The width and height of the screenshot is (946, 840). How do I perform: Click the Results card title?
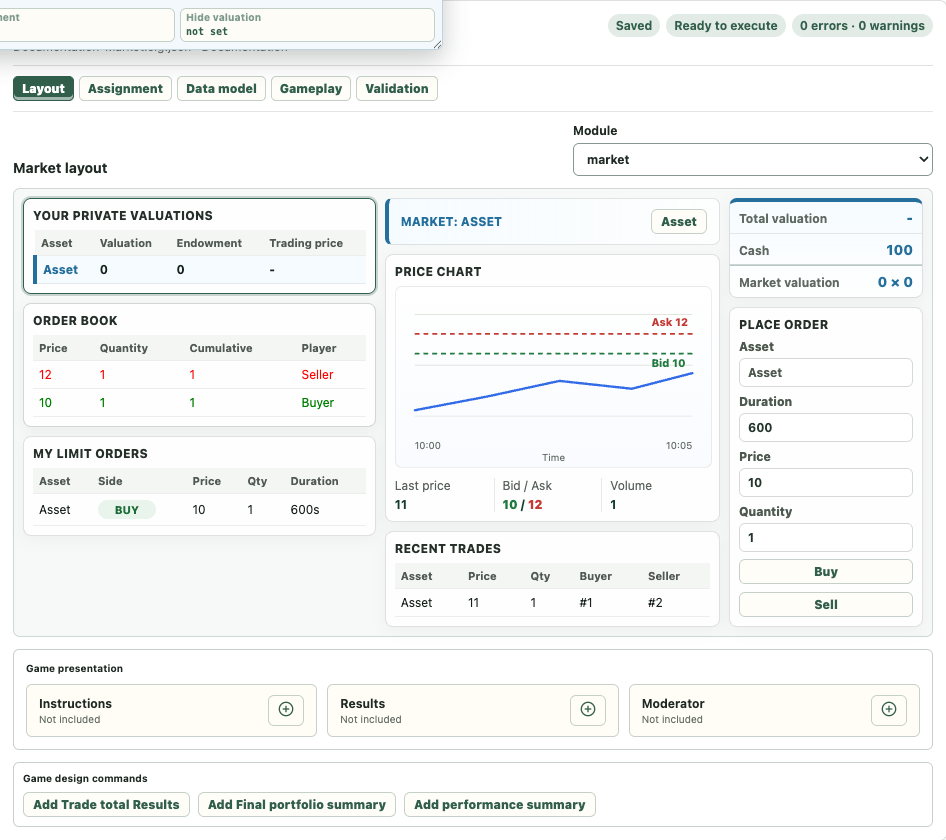click(363, 704)
